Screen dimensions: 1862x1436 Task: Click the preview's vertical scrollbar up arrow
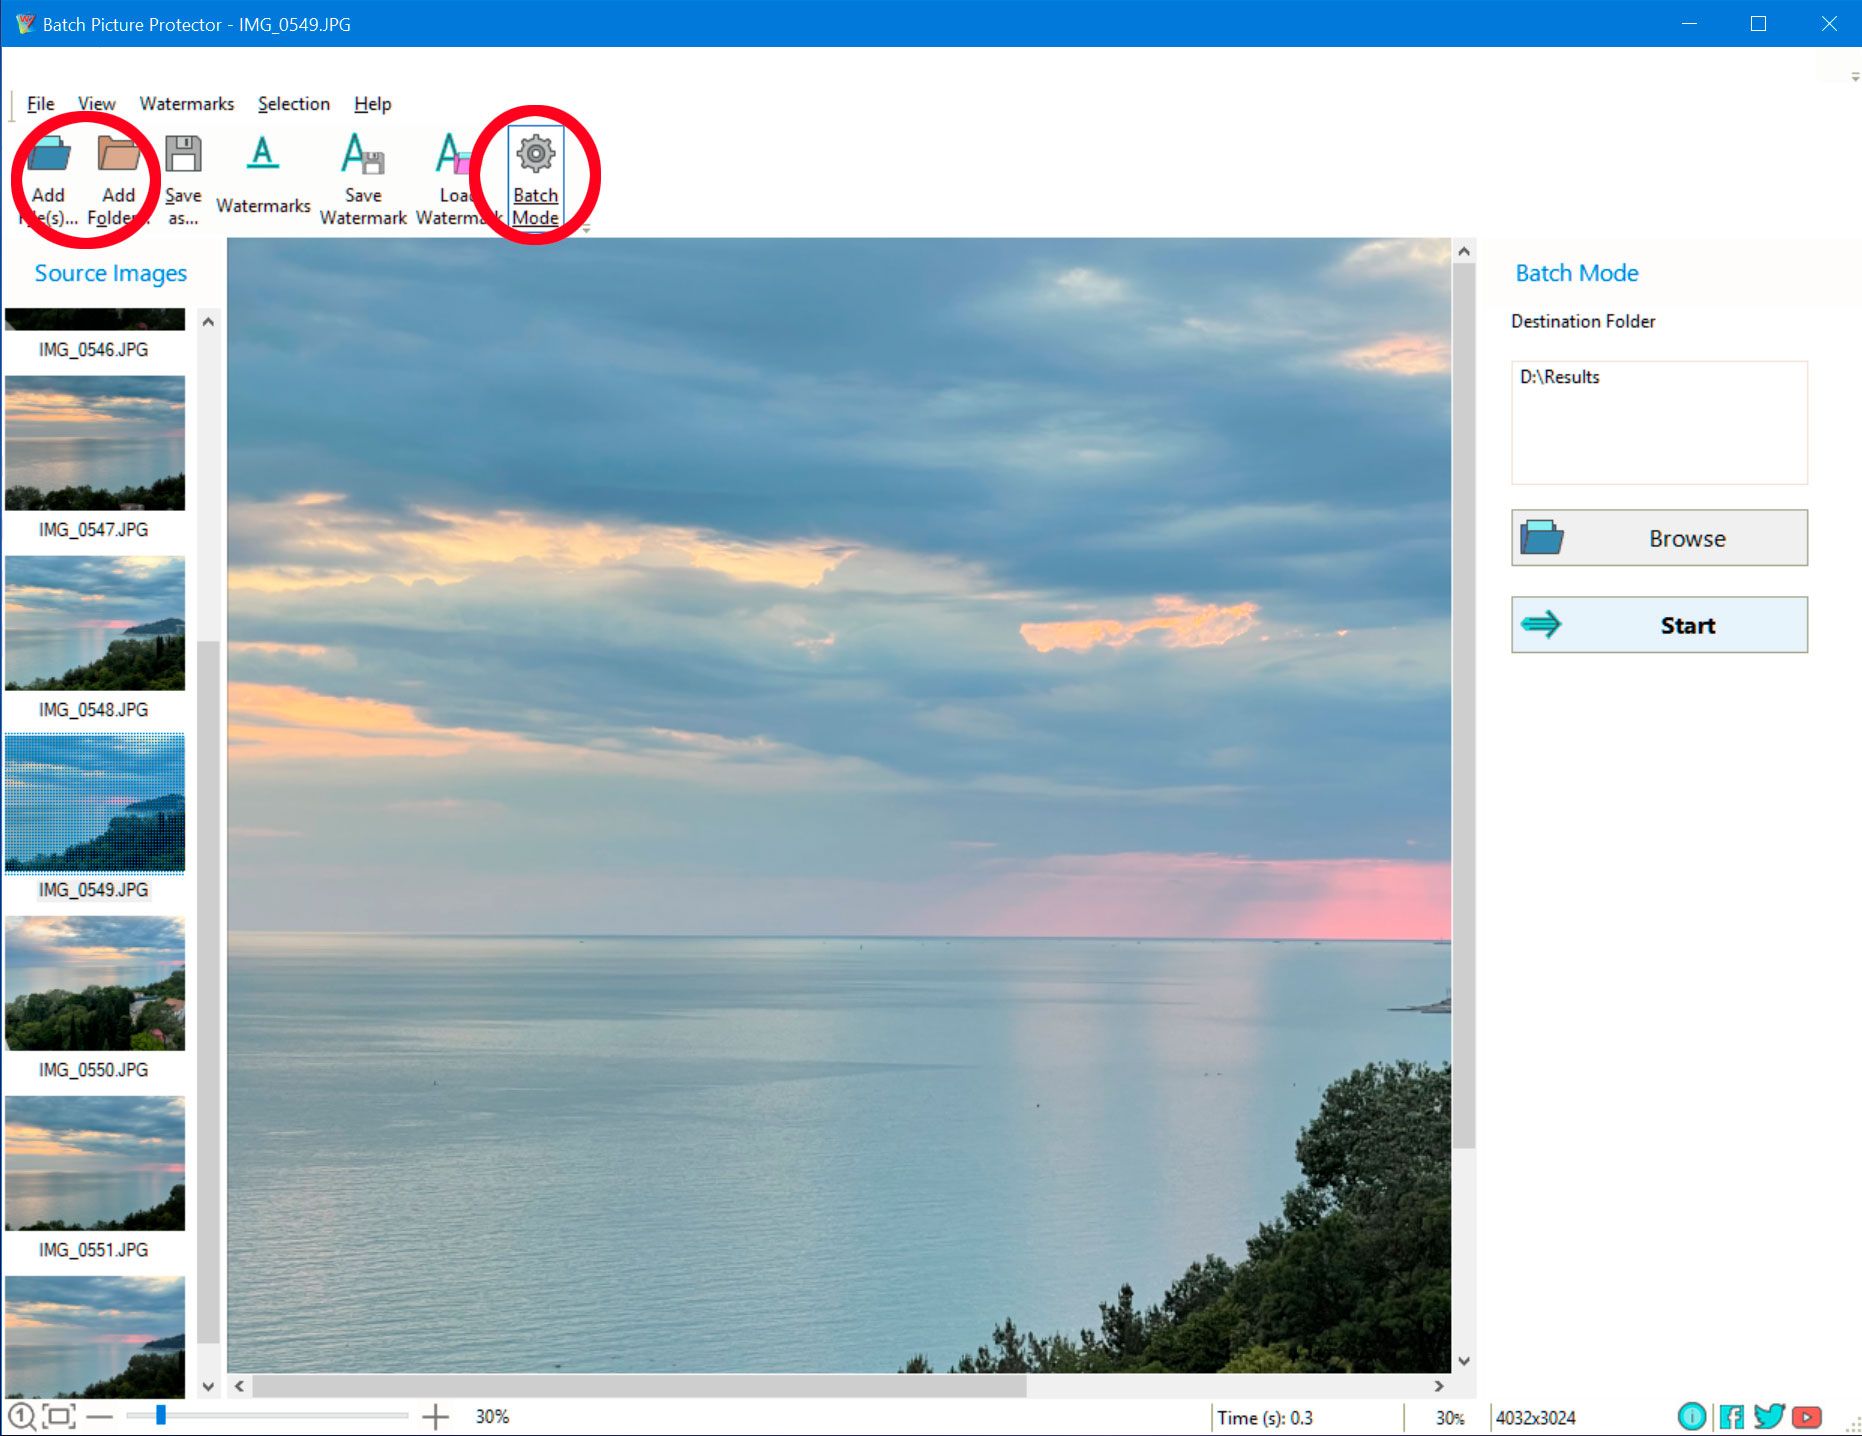pyautogui.click(x=1464, y=251)
